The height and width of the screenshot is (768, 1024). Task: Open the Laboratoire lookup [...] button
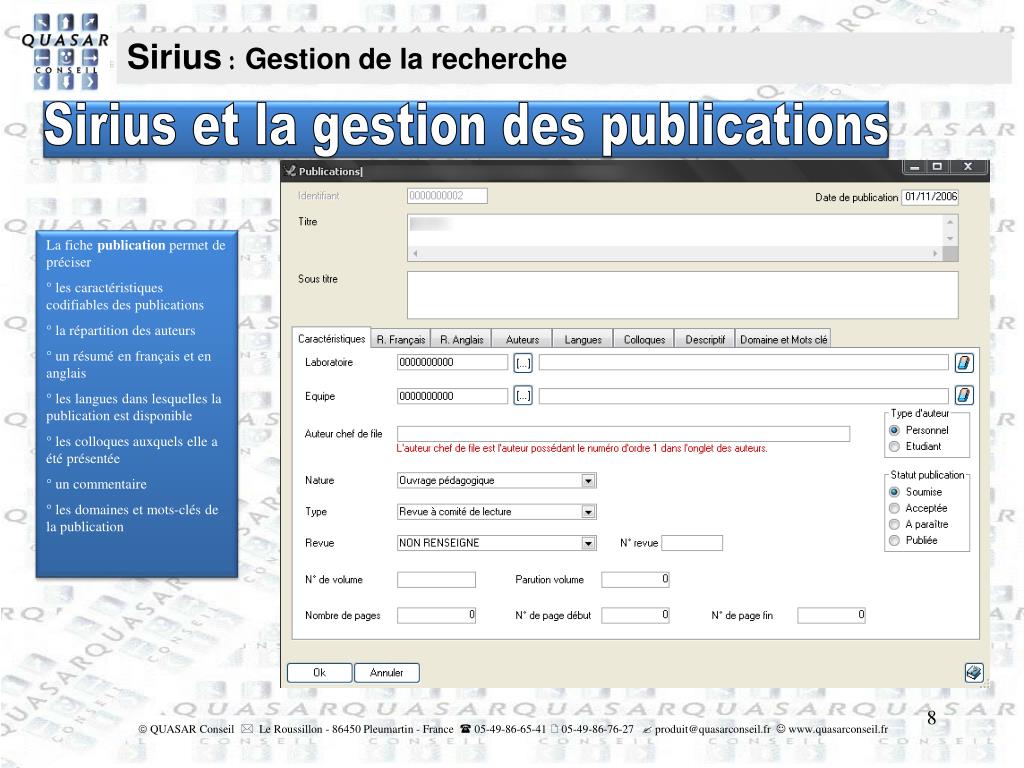[x=522, y=363]
